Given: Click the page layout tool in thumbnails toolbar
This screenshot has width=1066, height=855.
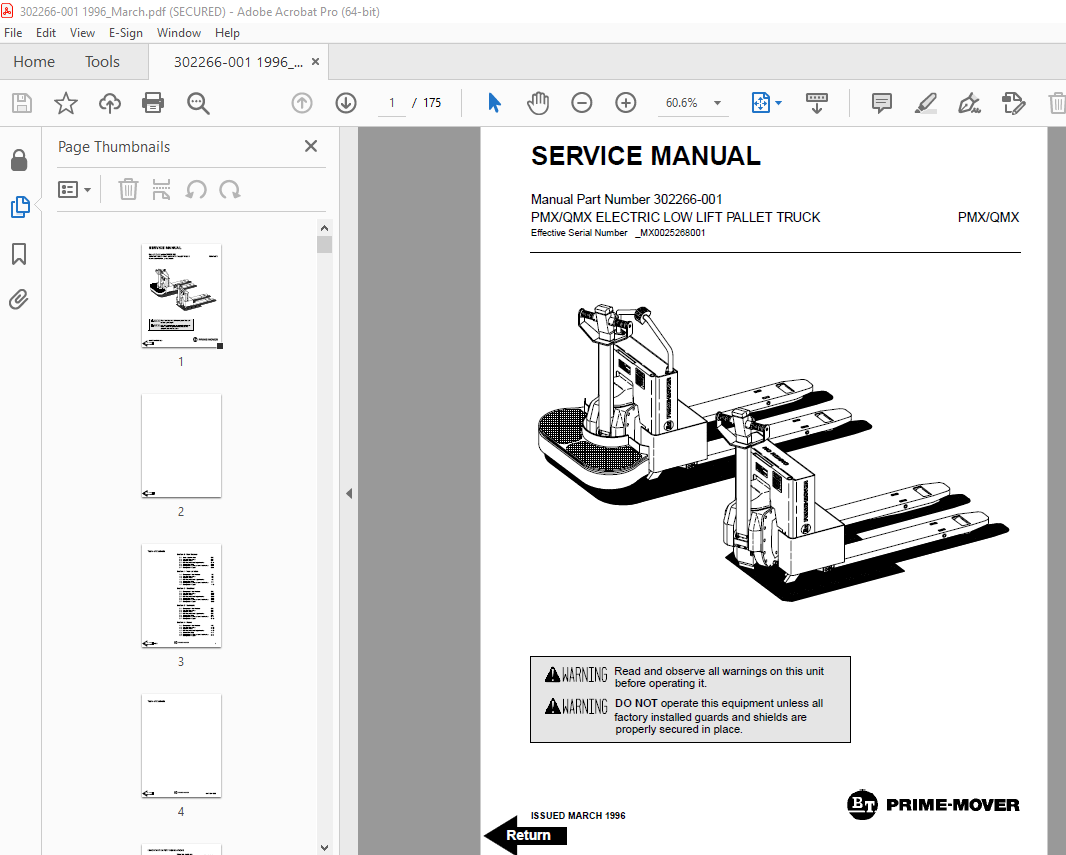Looking at the screenshot, I should tap(161, 190).
